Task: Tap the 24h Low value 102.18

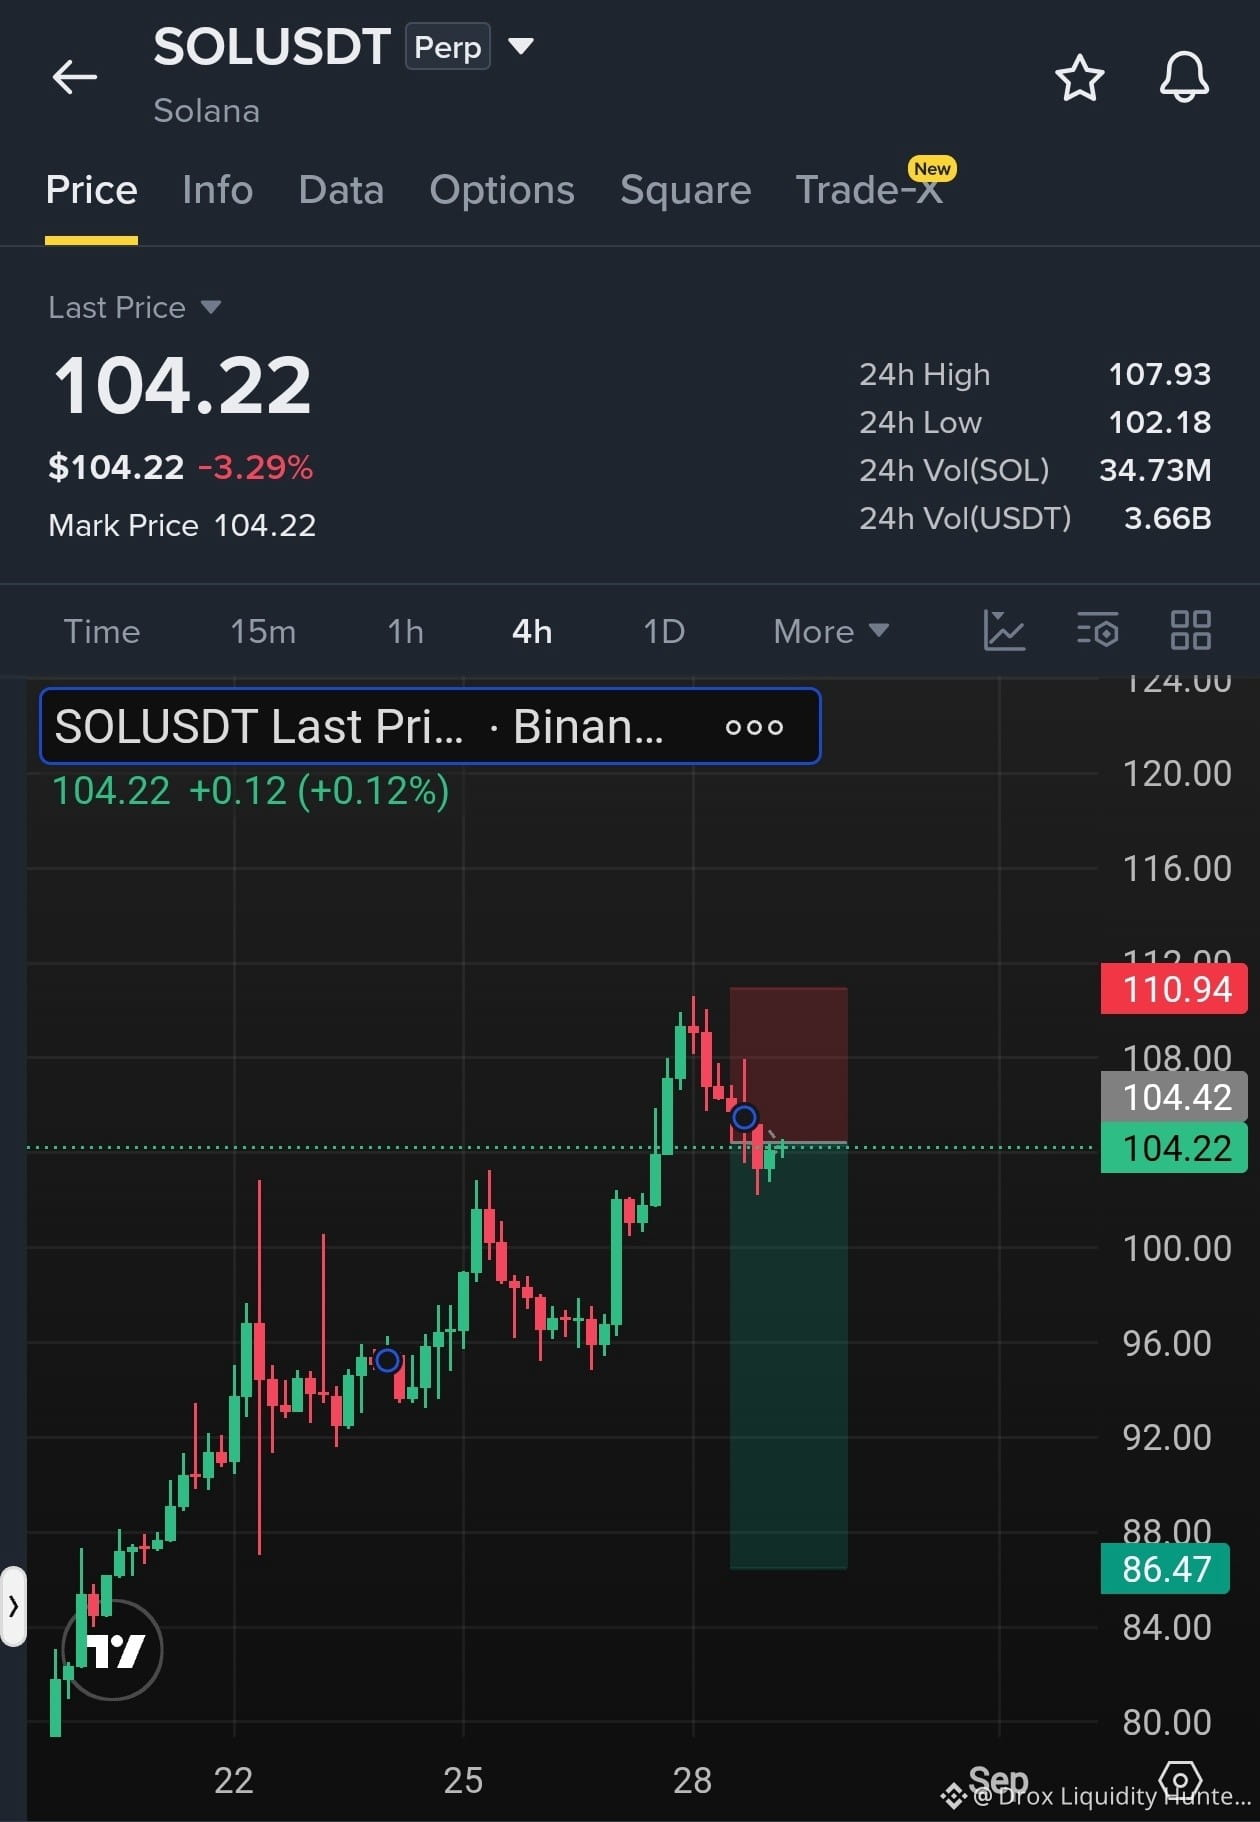Action: pos(1160,422)
